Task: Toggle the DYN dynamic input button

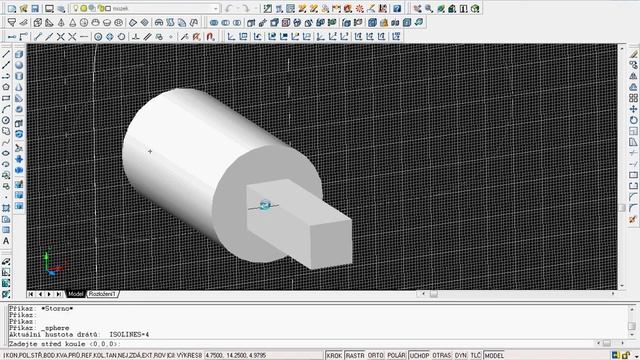Action: click(460, 356)
